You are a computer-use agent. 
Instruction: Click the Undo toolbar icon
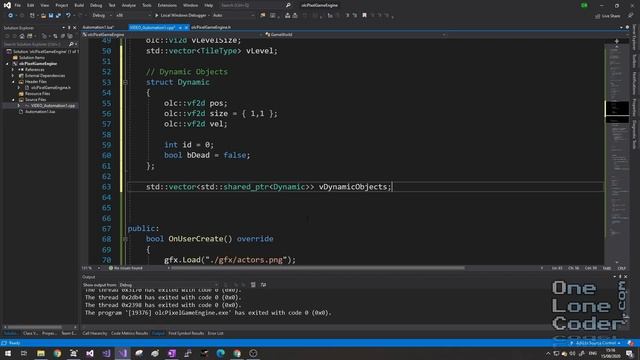click(x=68, y=16)
